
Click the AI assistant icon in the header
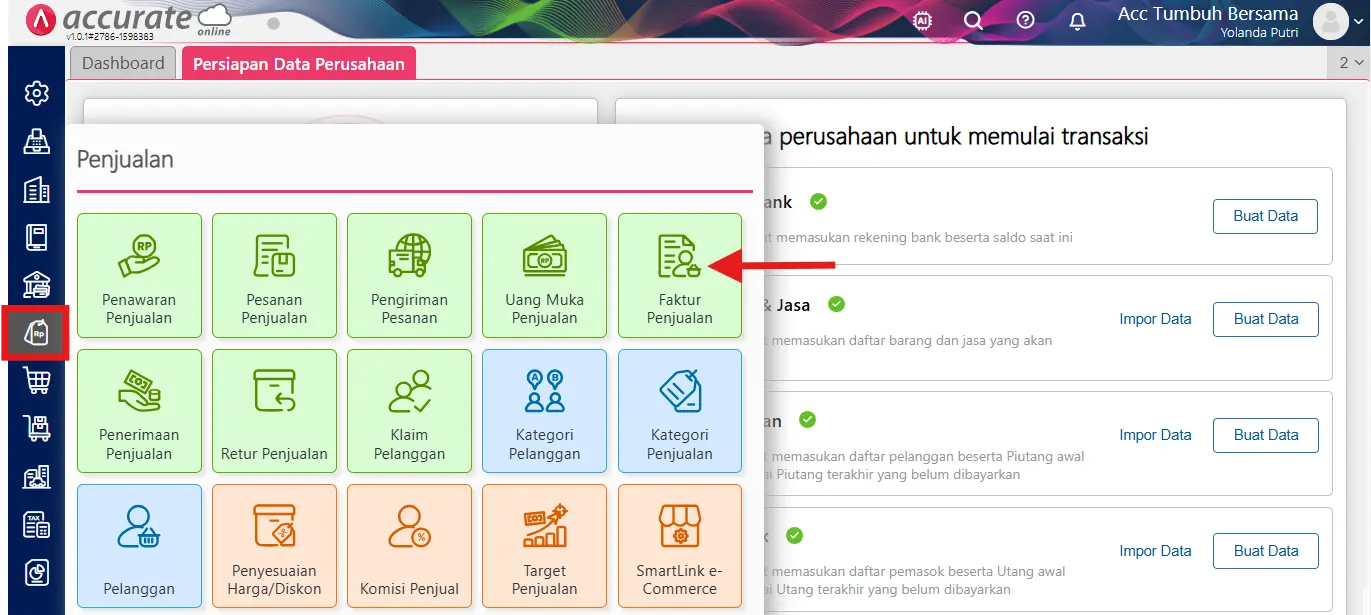click(922, 20)
